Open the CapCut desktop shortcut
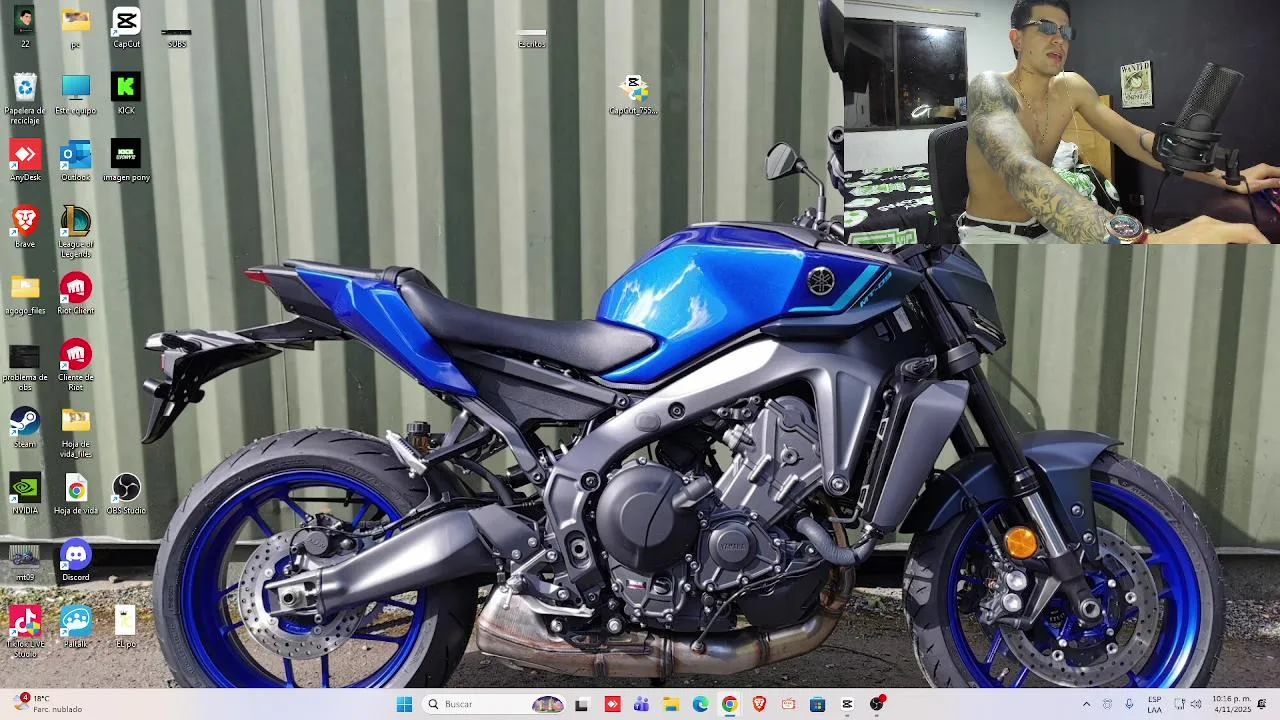The width and height of the screenshot is (1280, 720). (x=126, y=27)
